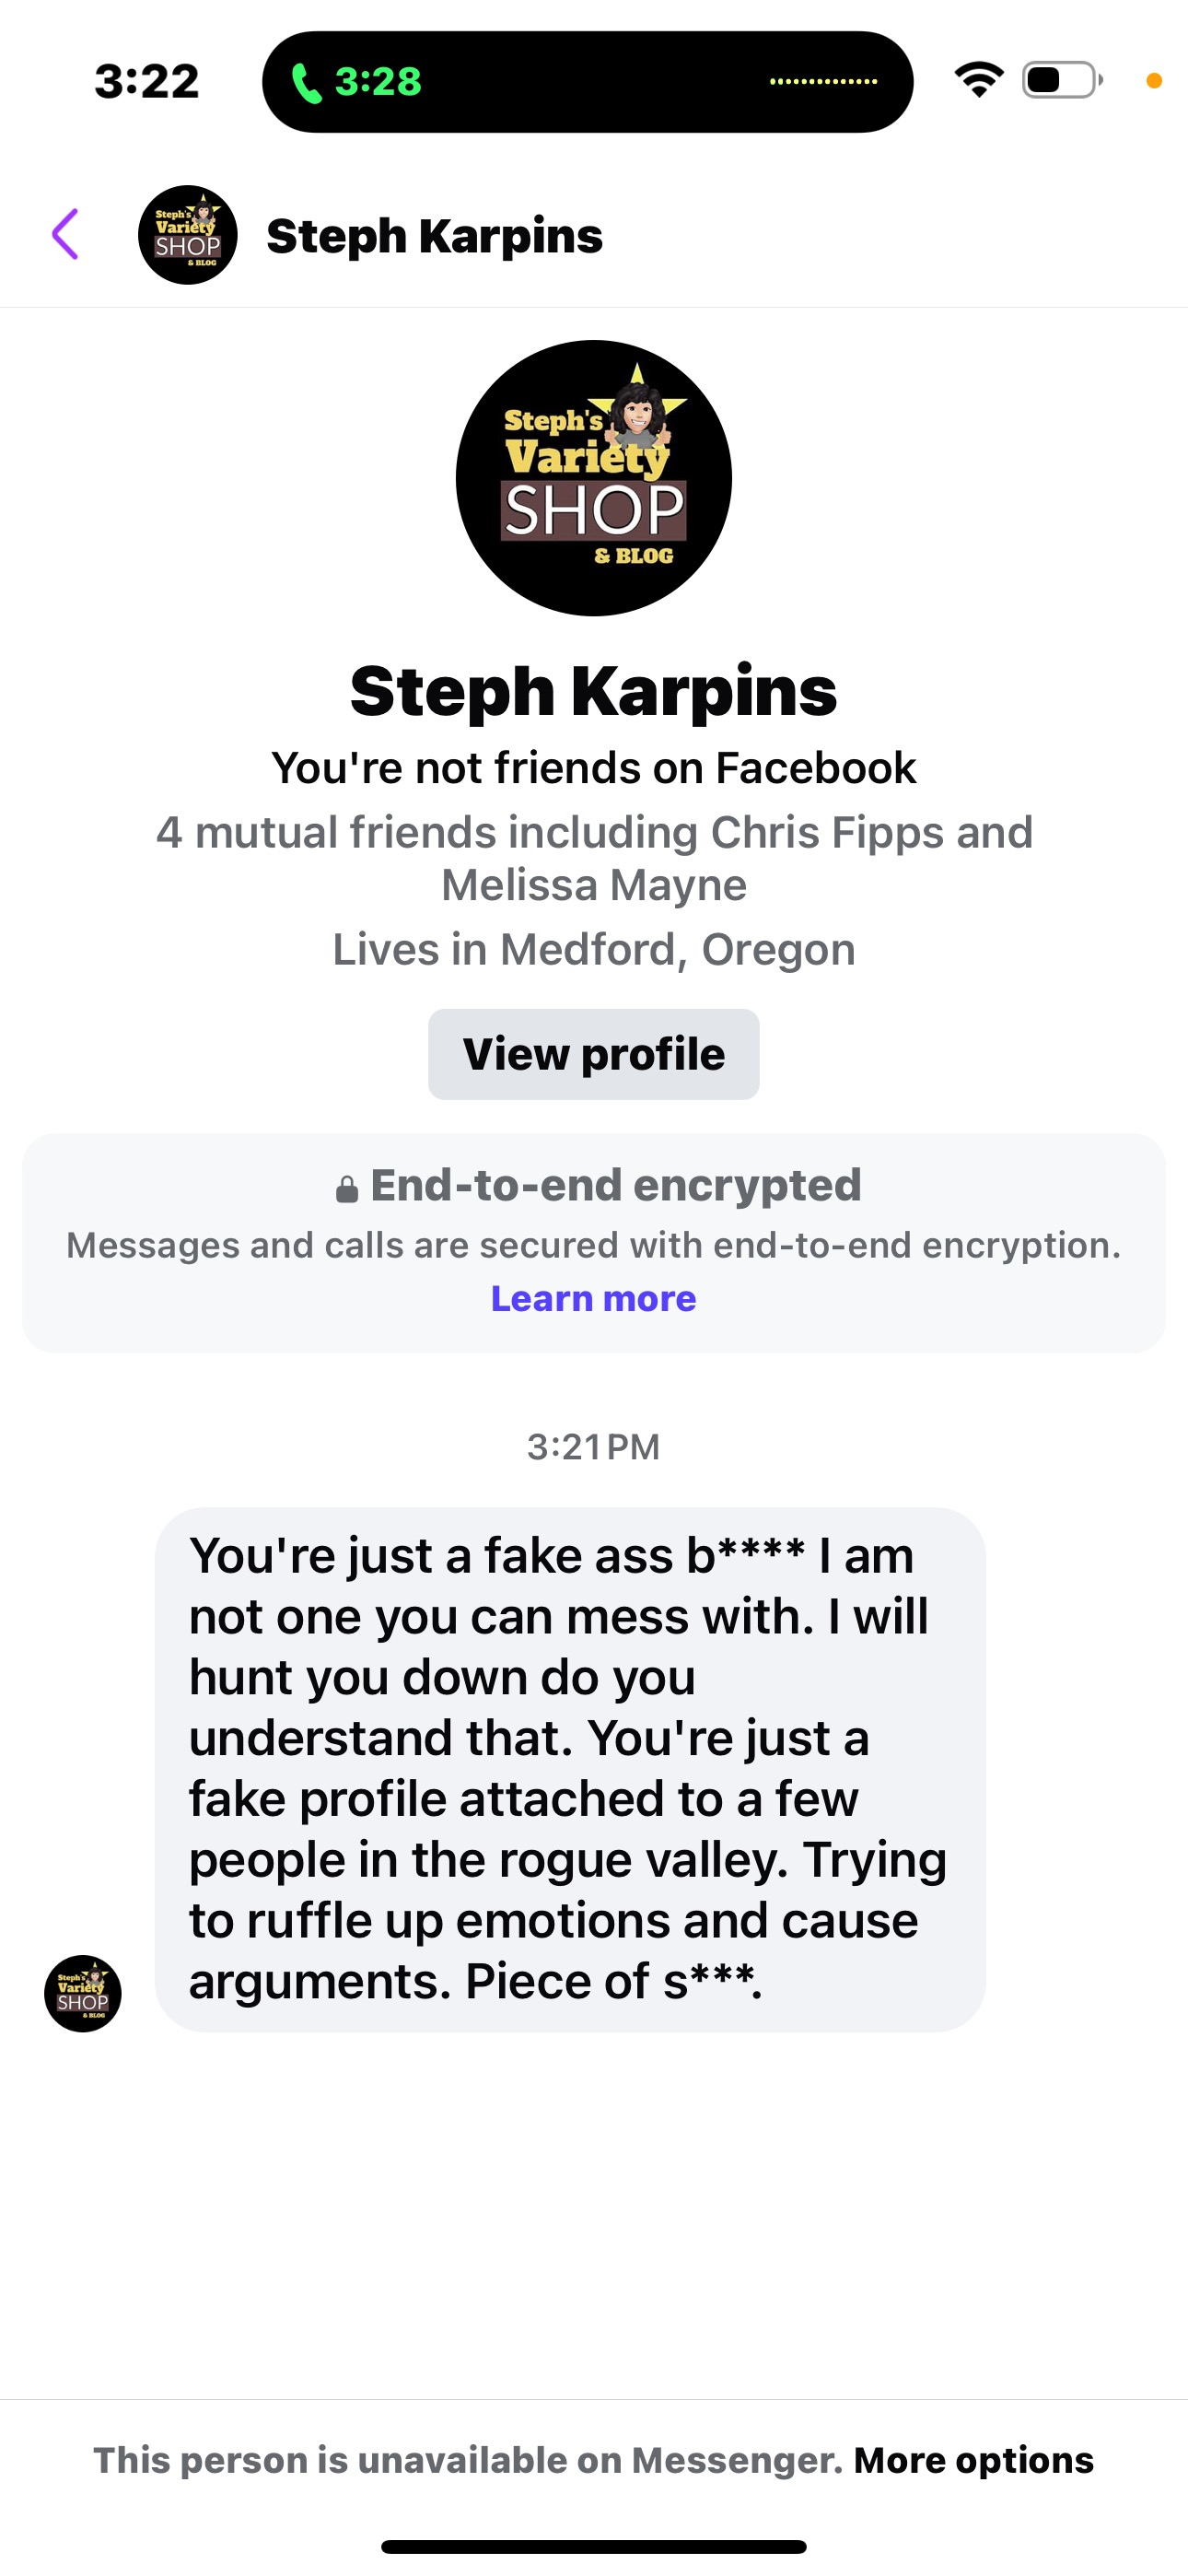Tap More options at the bottom
Image resolution: width=1188 pixels, height=2576 pixels.
pyautogui.click(x=973, y=2459)
